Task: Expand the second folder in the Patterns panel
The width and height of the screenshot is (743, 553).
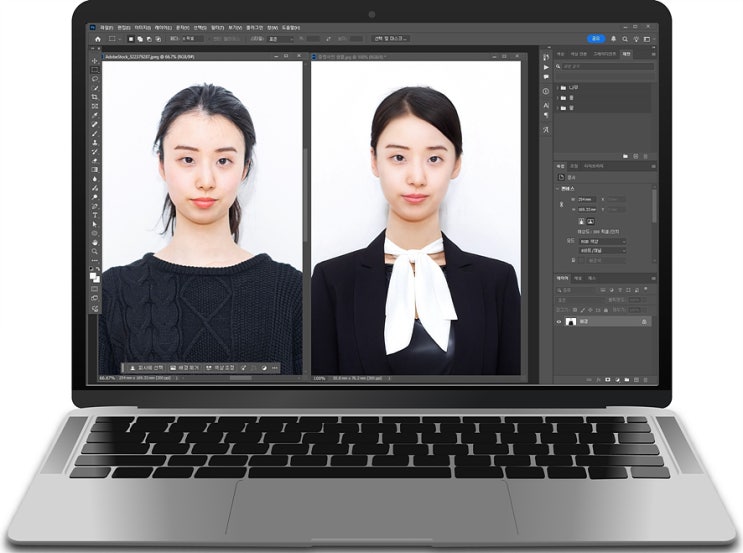Action: pyautogui.click(x=559, y=97)
